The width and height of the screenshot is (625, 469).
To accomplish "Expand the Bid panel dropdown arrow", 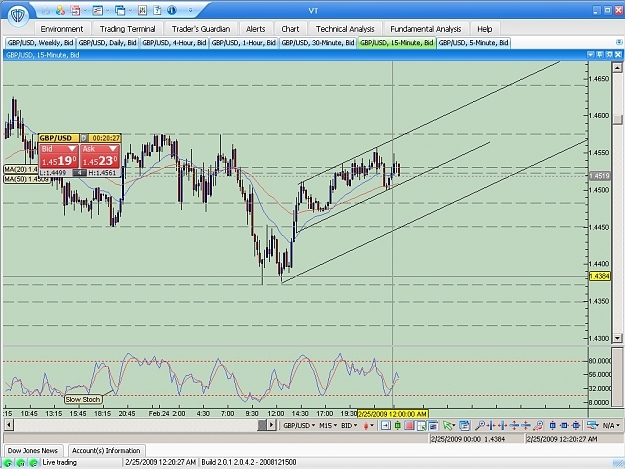I will point(72,149).
